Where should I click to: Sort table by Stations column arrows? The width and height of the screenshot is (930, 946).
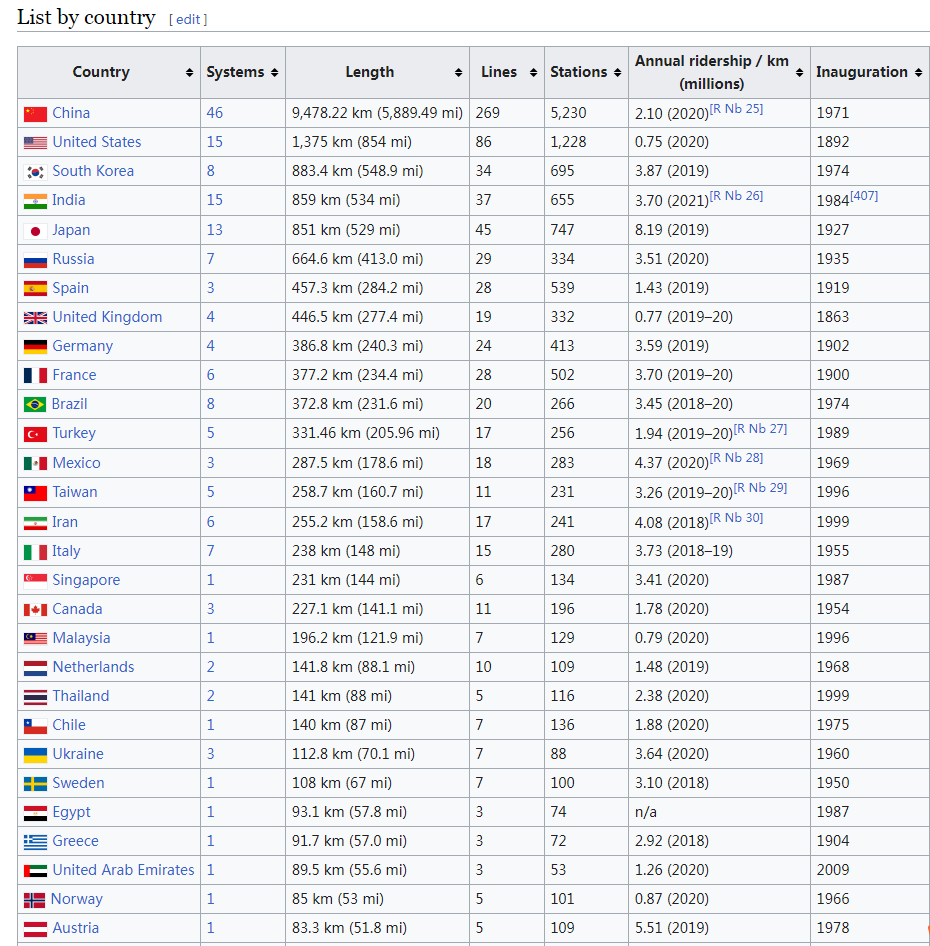(617, 72)
